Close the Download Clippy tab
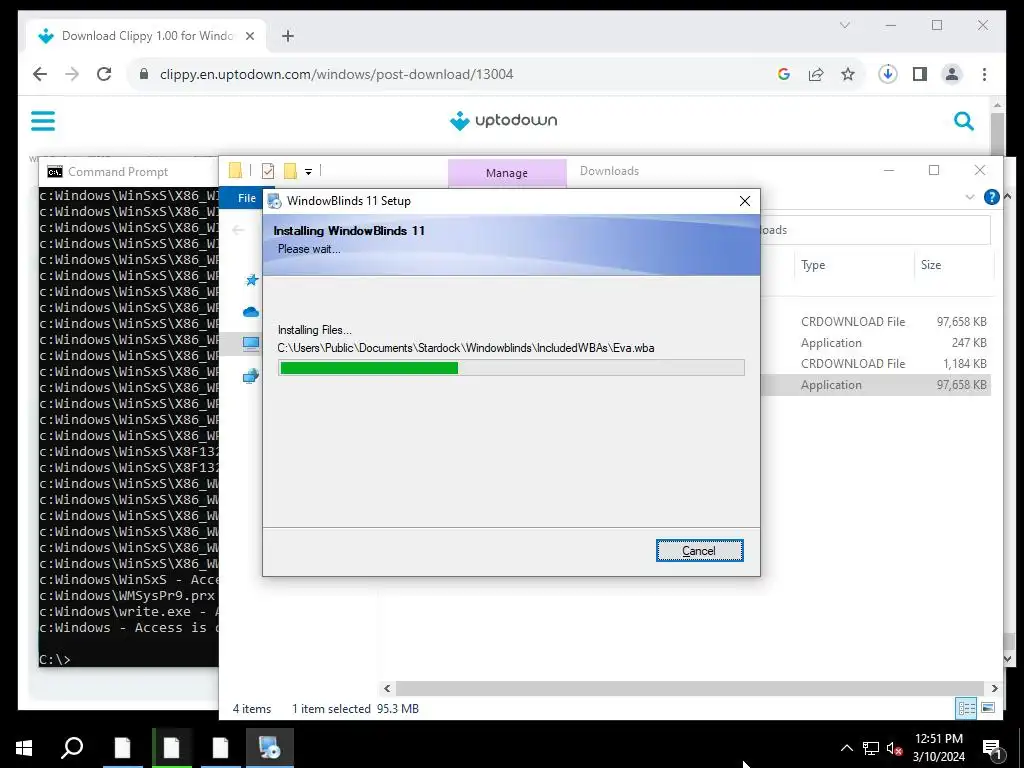The image size is (1024, 768). coord(249,36)
